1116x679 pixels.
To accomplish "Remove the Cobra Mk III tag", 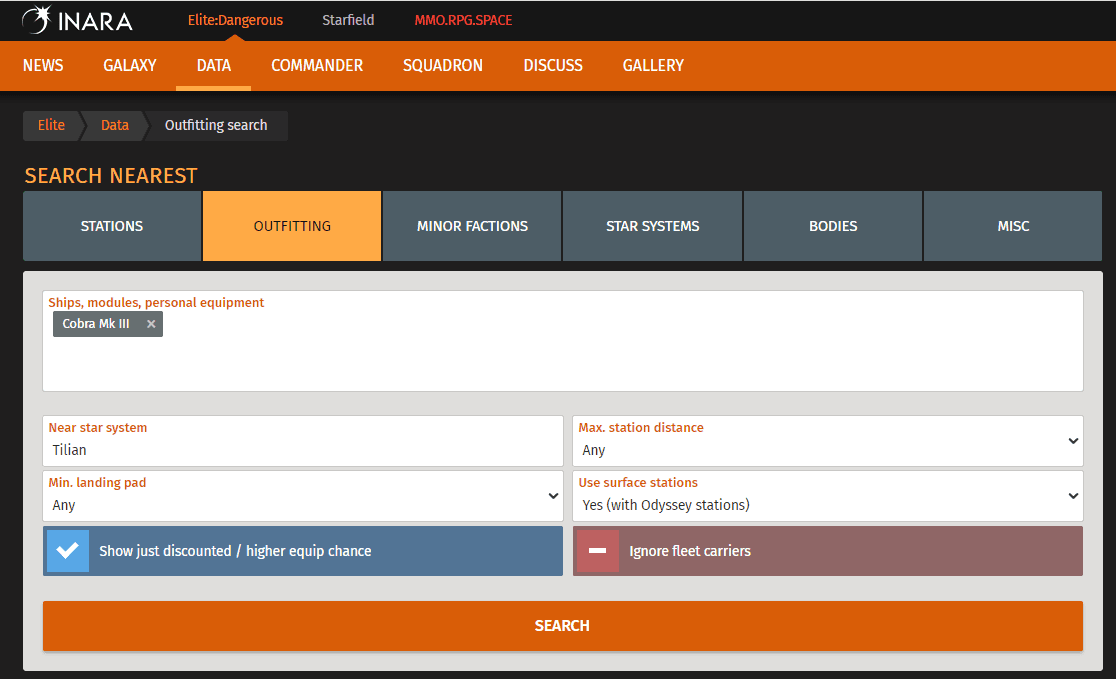I will (x=151, y=324).
